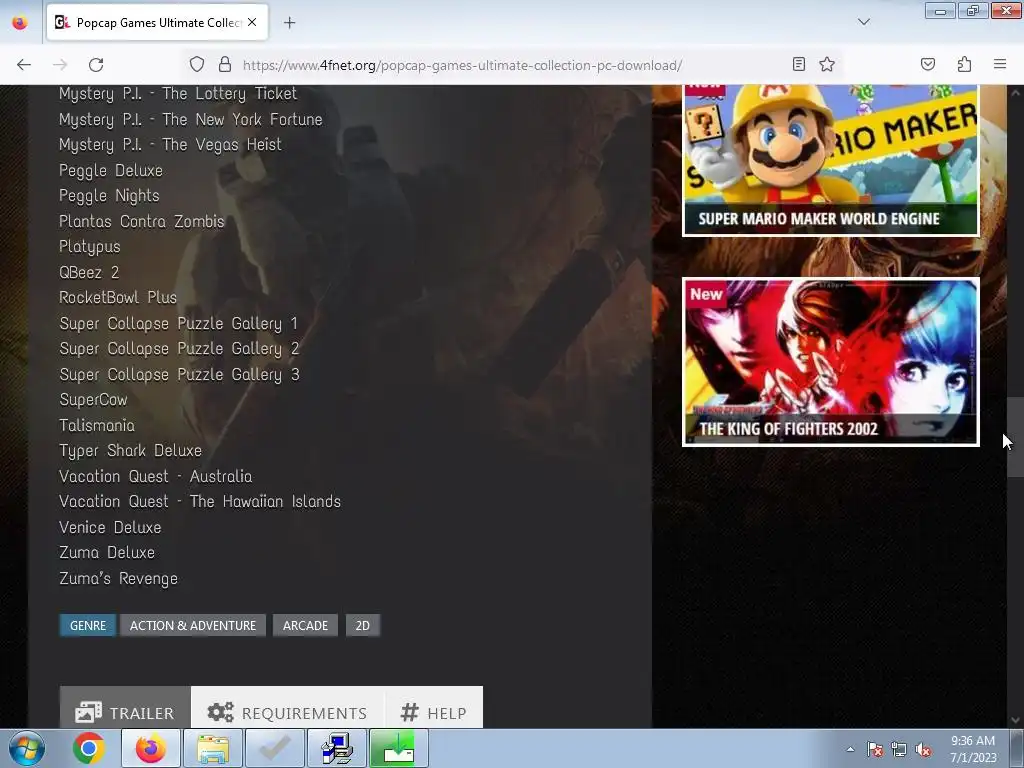Open the tracking protection shield icon

pos(197,65)
